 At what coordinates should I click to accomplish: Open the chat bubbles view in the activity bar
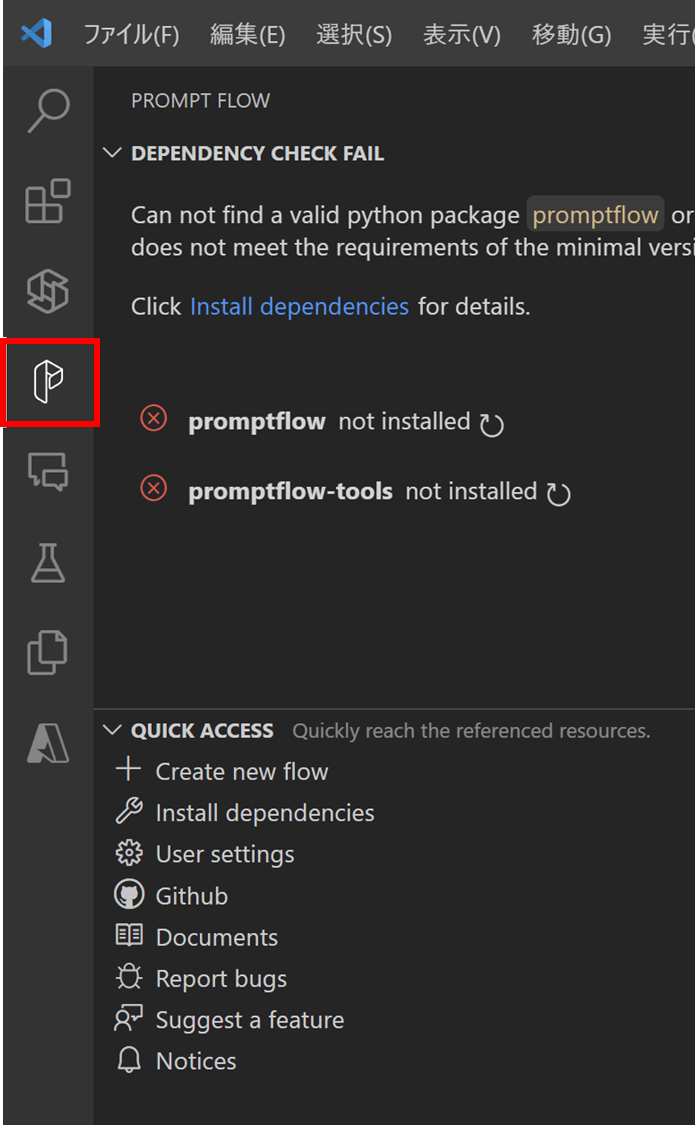coord(48,471)
